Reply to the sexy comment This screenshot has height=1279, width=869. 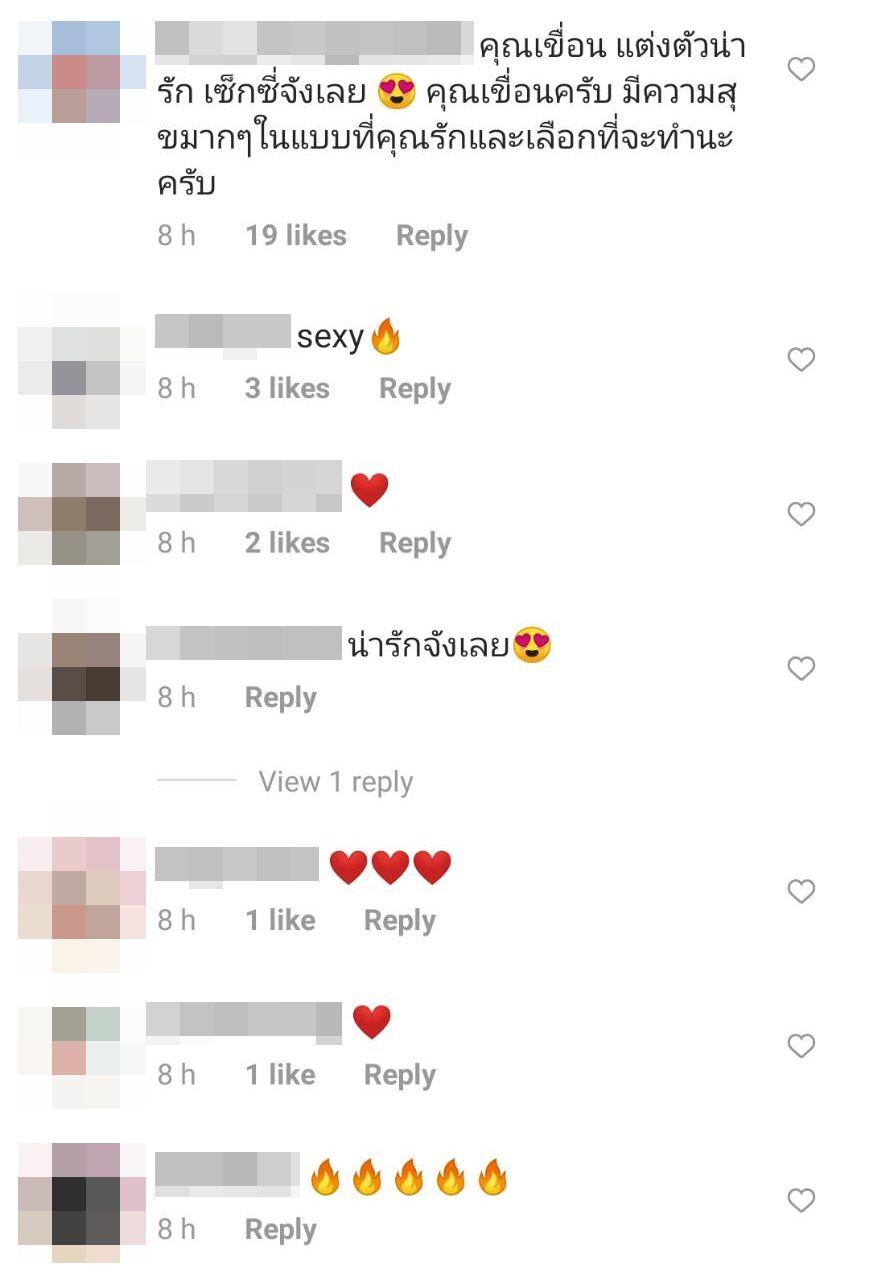(415, 389)
